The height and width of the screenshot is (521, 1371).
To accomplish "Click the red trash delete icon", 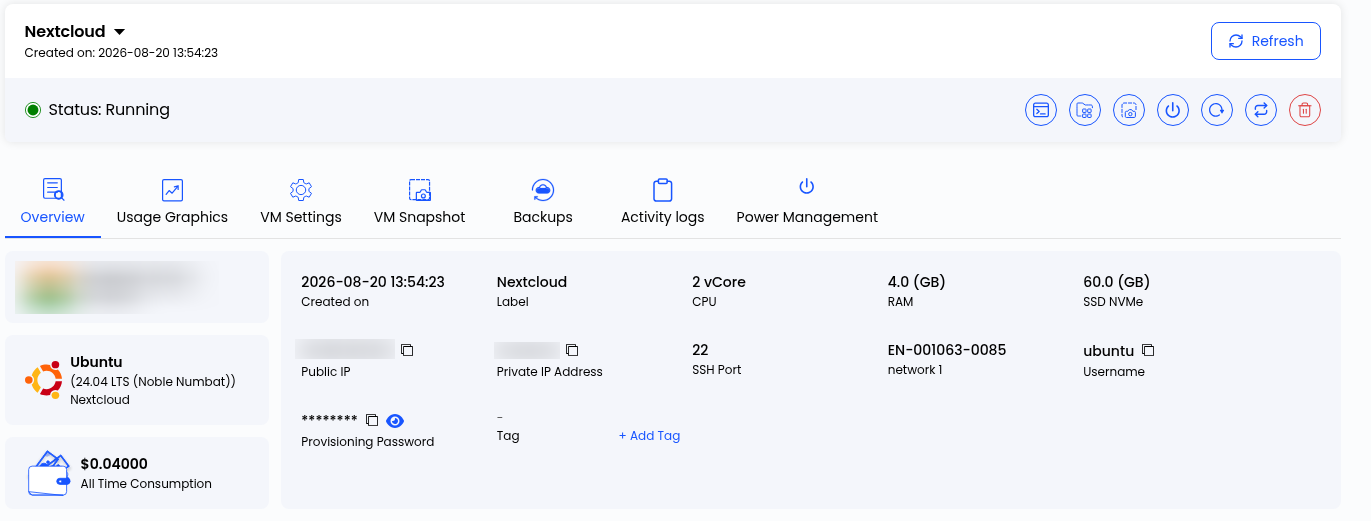I will 1305,110.
